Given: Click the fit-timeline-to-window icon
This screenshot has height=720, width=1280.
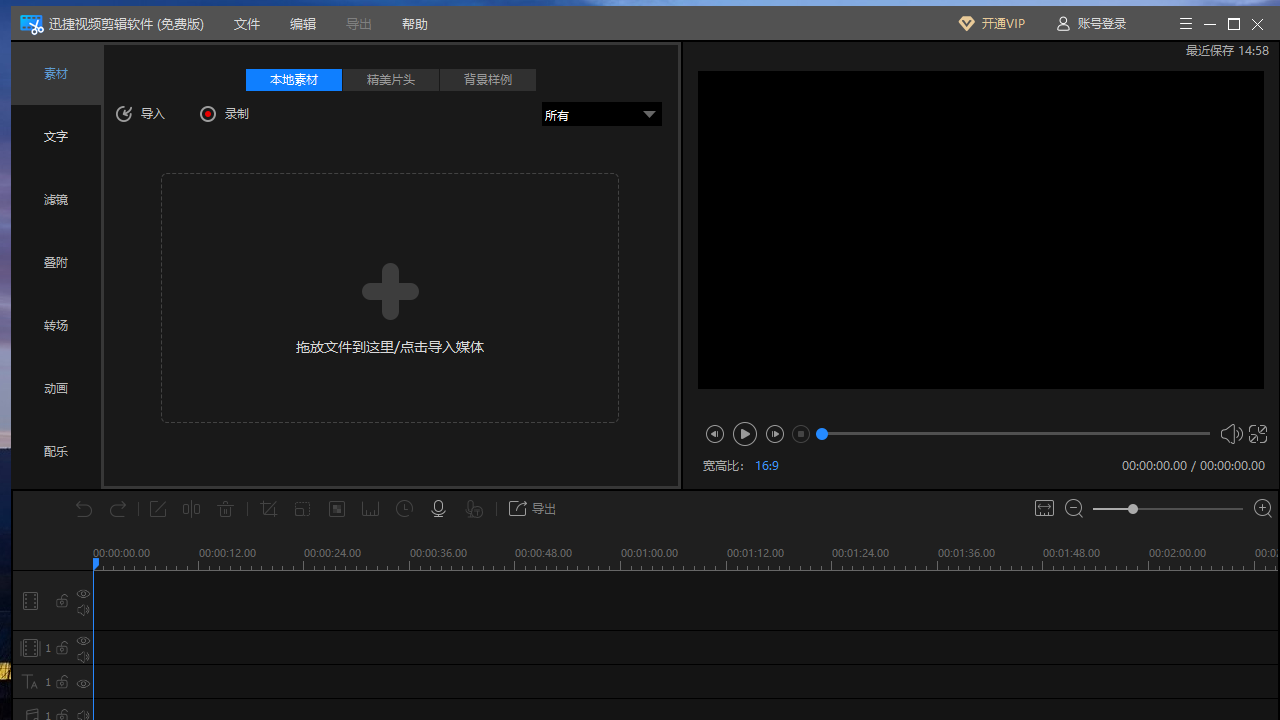Looking at the screenshot, I should [1044, 509].
